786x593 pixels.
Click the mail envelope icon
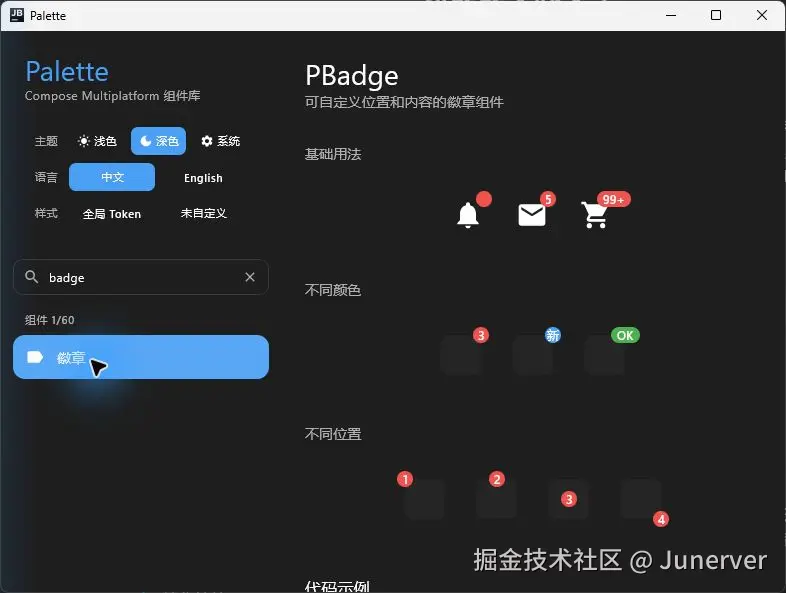(532, 215)
